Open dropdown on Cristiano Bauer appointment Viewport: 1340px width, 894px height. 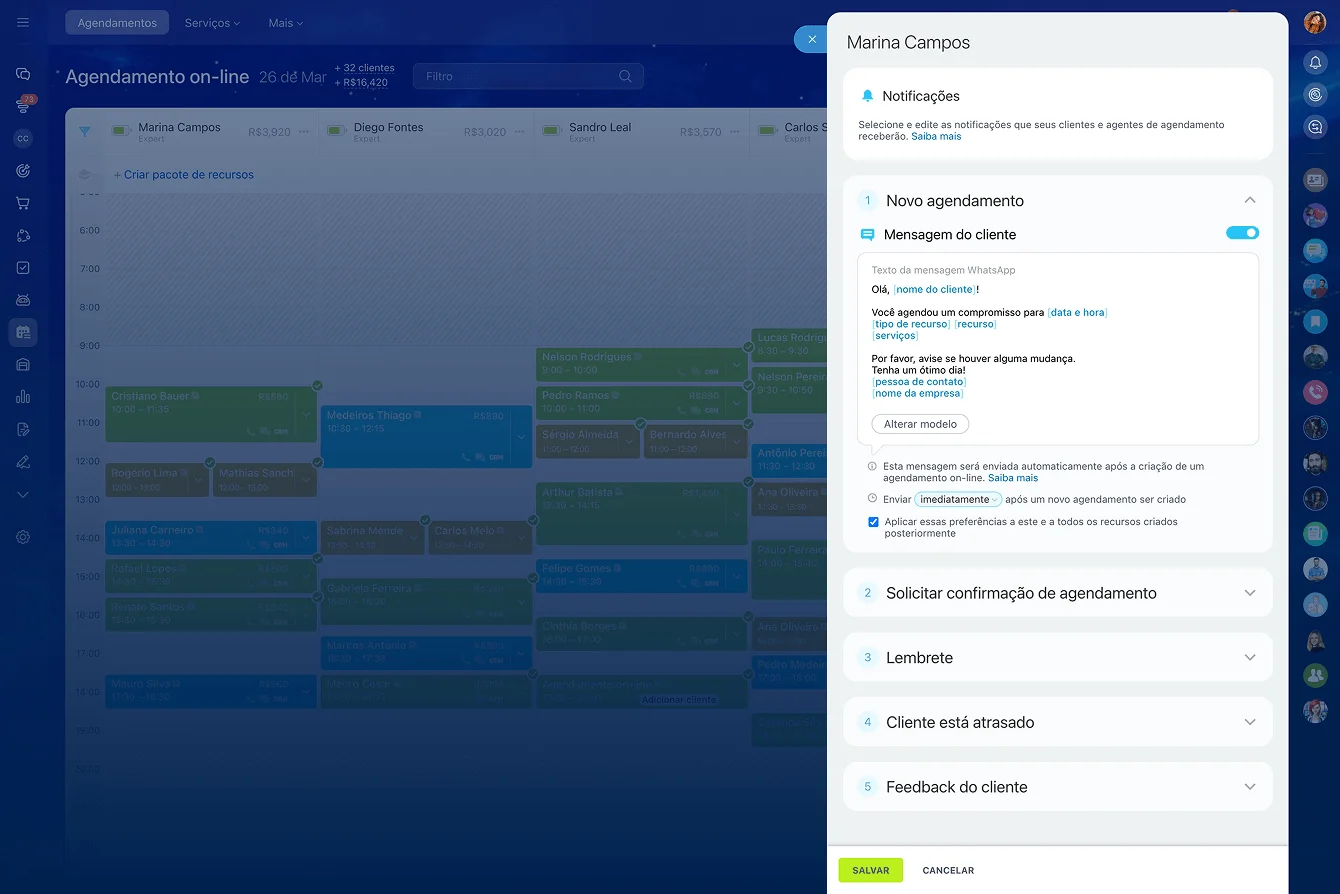click(305, 414)
